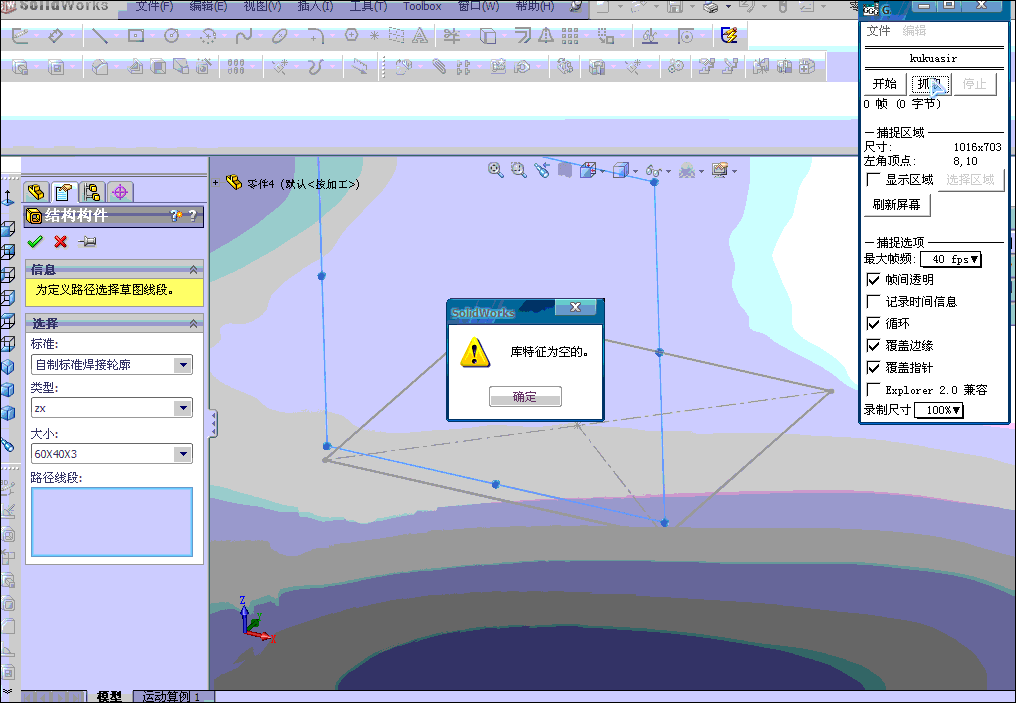
Task: Select the Mirror Entities tool
Action: [546, 36]
